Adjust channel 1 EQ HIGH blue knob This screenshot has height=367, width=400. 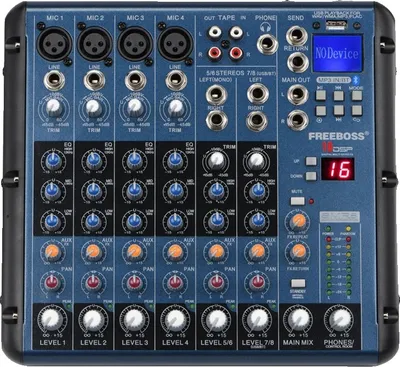52,161
